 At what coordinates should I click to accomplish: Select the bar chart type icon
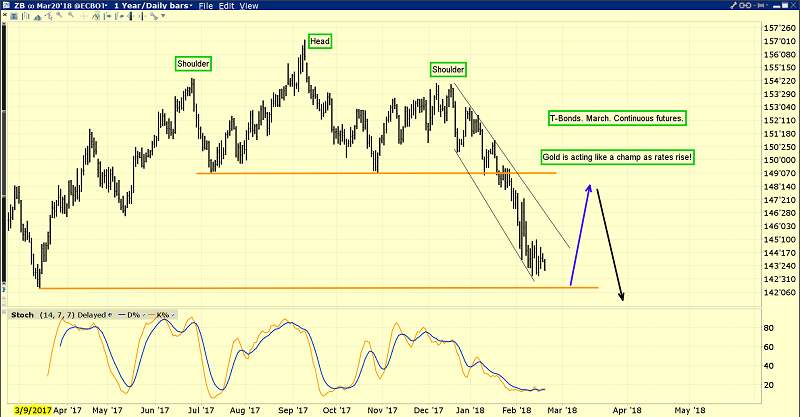[x=26, y=16]
